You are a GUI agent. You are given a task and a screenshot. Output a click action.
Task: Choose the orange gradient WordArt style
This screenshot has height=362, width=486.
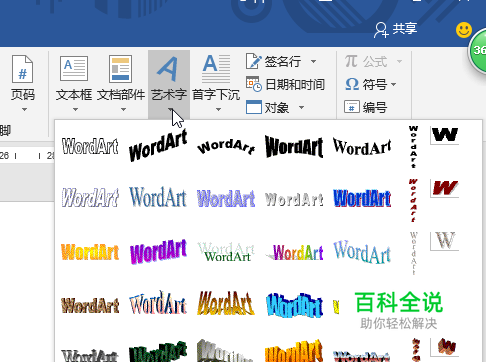pos(90,252)
